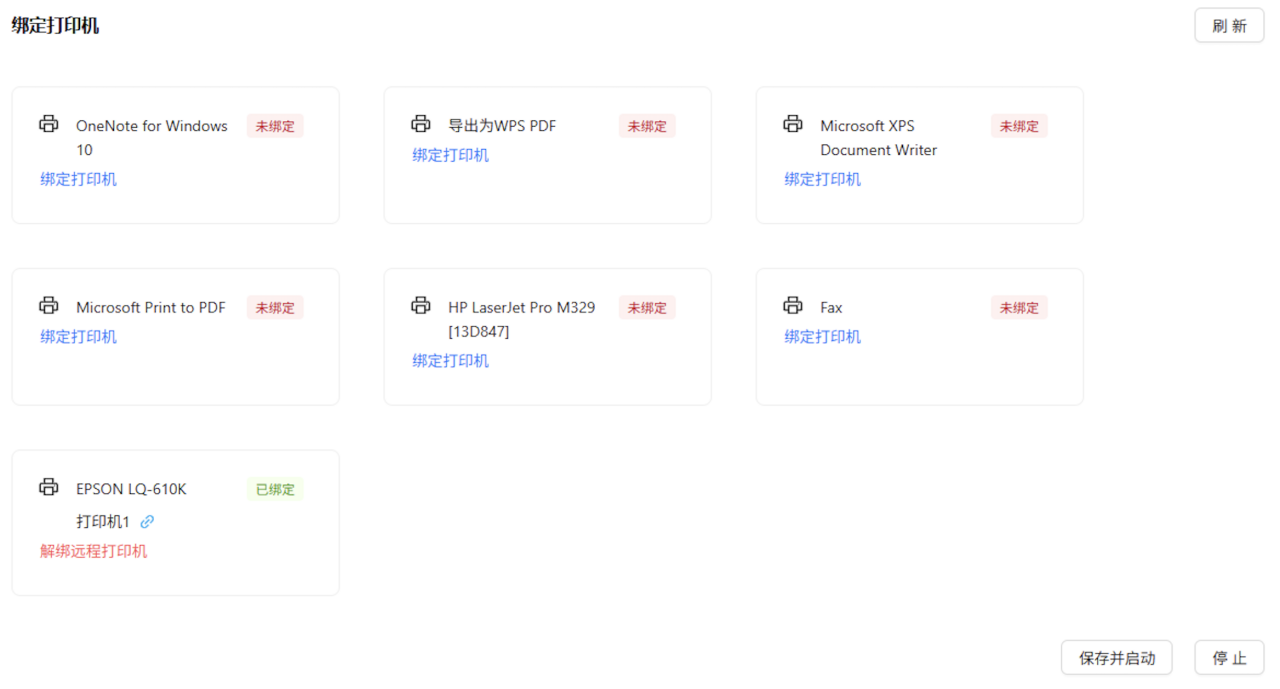Bind the Microsoft Print to PDF printer
Screen dimensions: 1280x689
[78, 337]
